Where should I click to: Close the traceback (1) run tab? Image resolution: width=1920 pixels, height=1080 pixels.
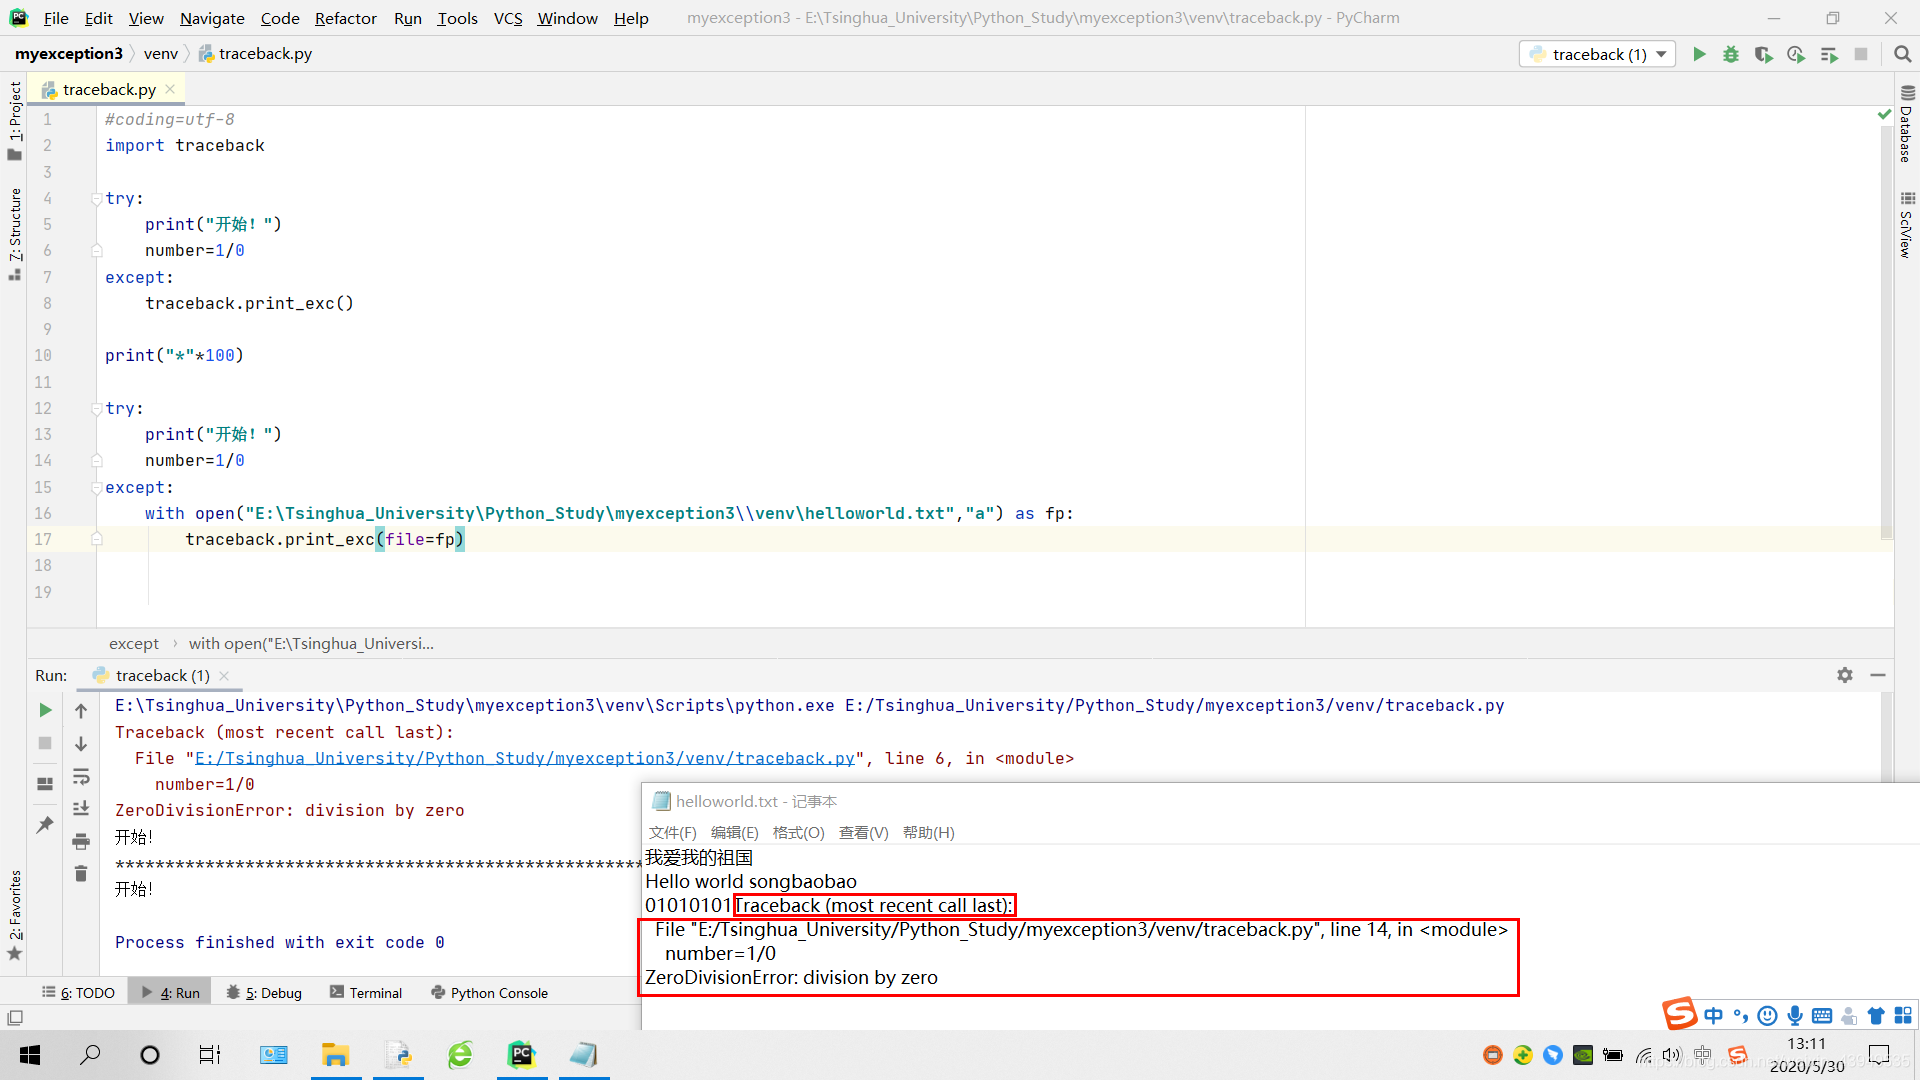tap(224, 676)
